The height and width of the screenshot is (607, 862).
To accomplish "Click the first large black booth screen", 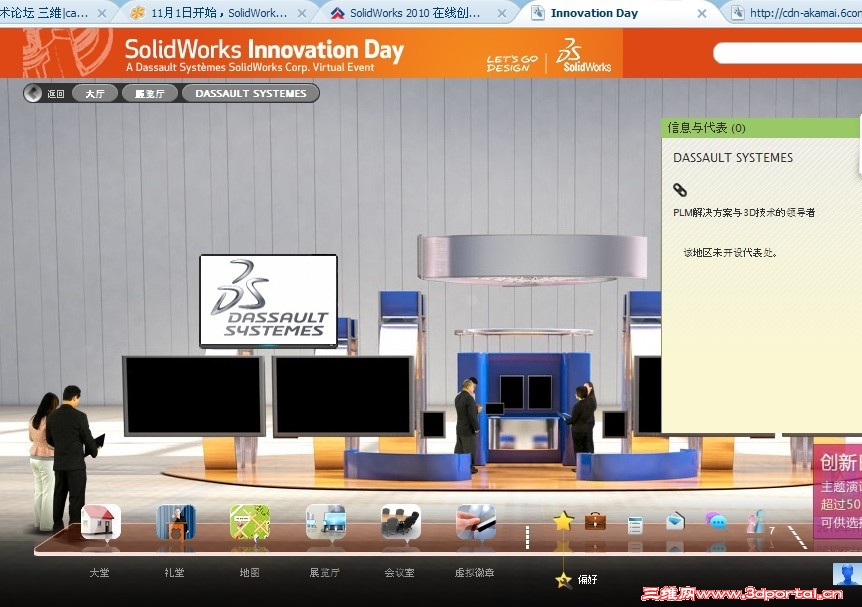I will (x=194, y=396).
